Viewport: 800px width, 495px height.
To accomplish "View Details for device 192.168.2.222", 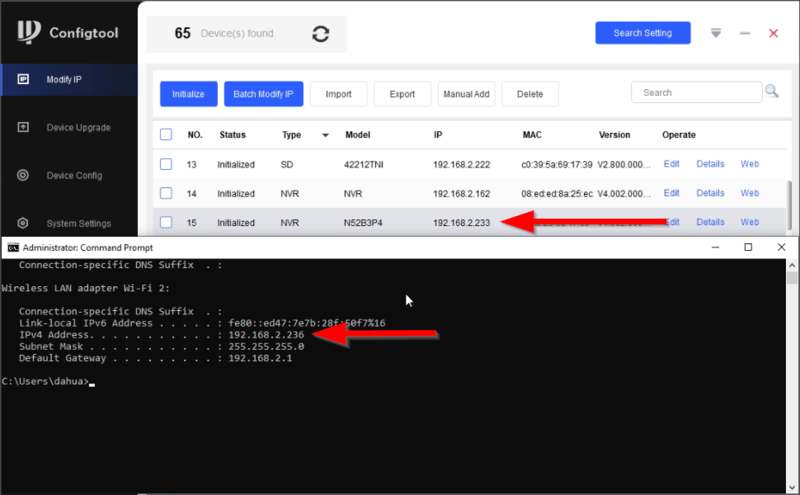I will click(710, 164).
